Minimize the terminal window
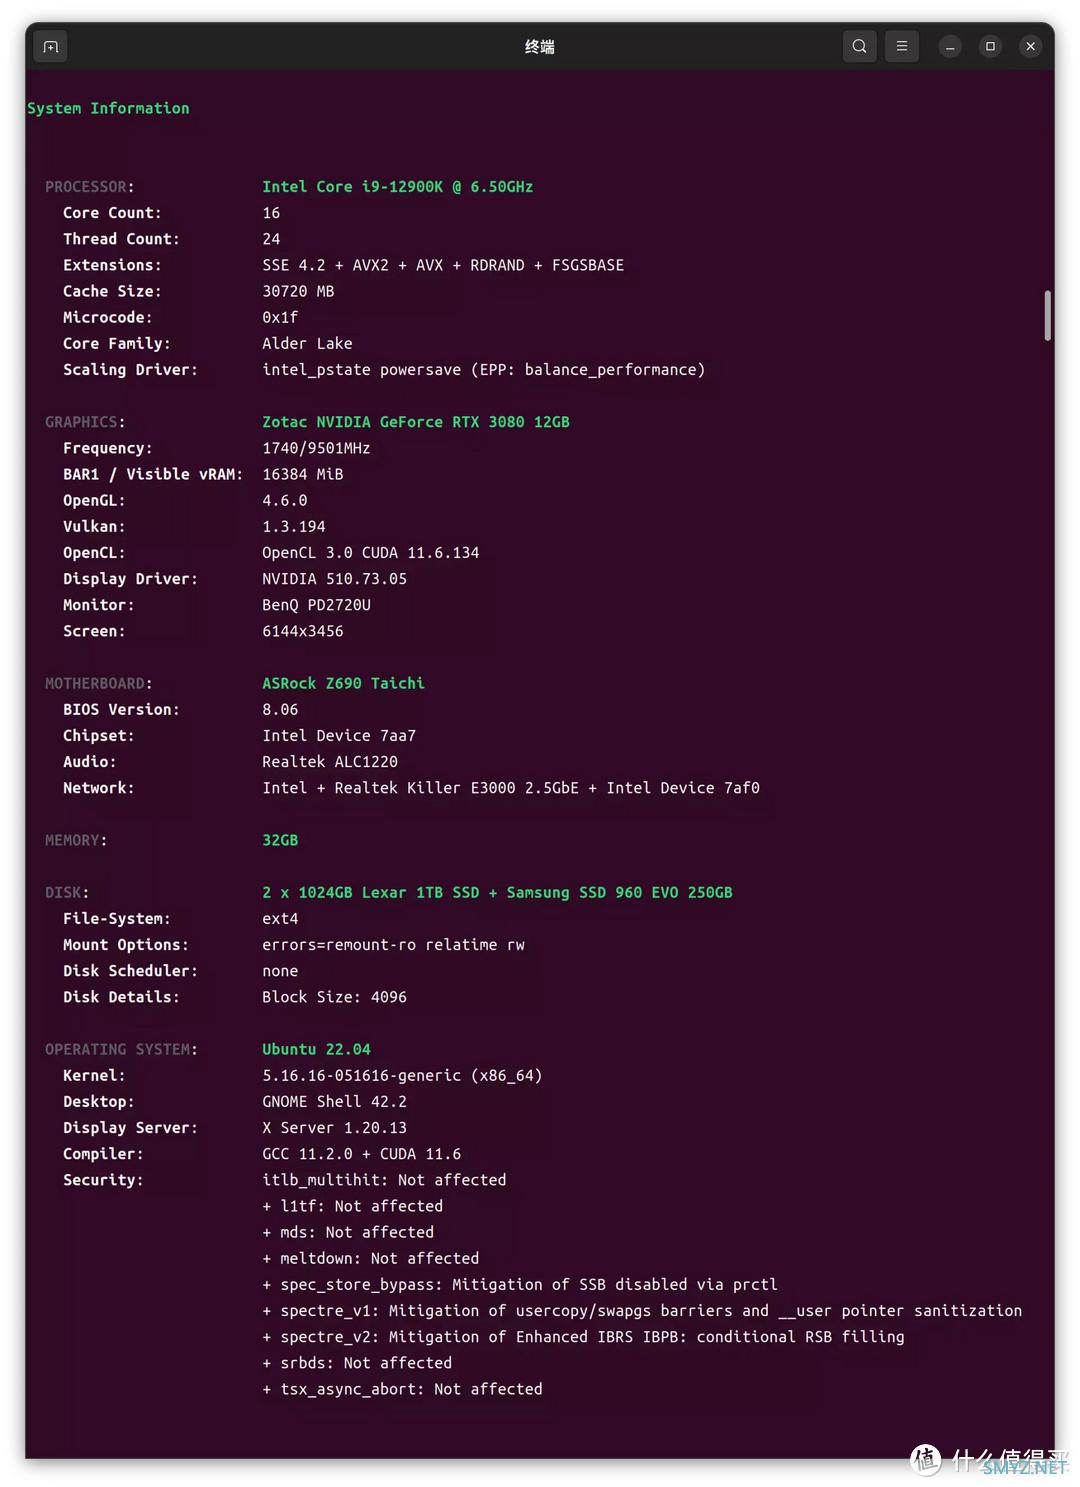Viewport: 1080px width, 1487px height. point(950,46)
